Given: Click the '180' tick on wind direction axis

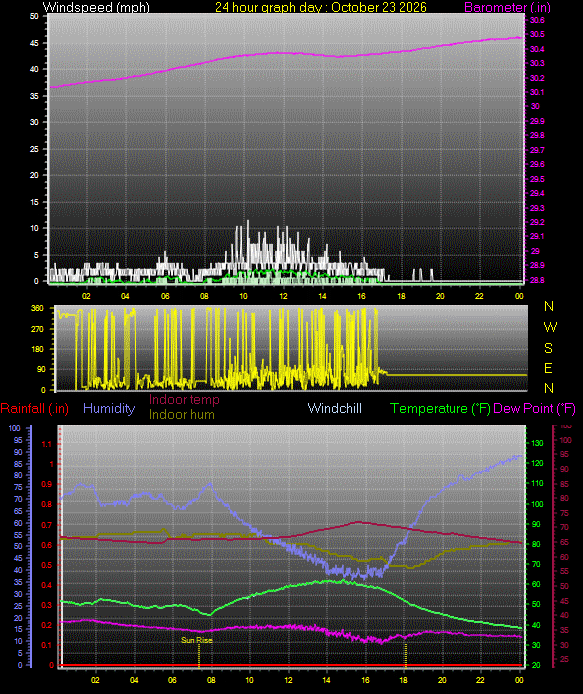Looking at the screenshot, I should click(x=38, y=349).
